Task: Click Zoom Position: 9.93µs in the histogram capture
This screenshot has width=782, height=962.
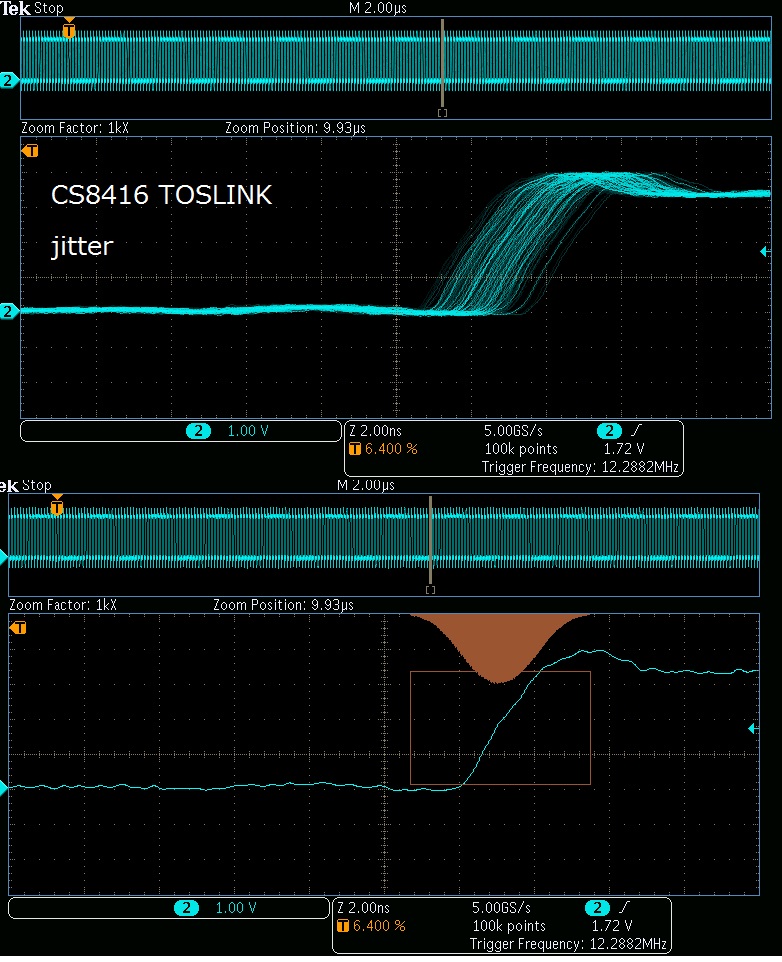Action: coord(283,604)
